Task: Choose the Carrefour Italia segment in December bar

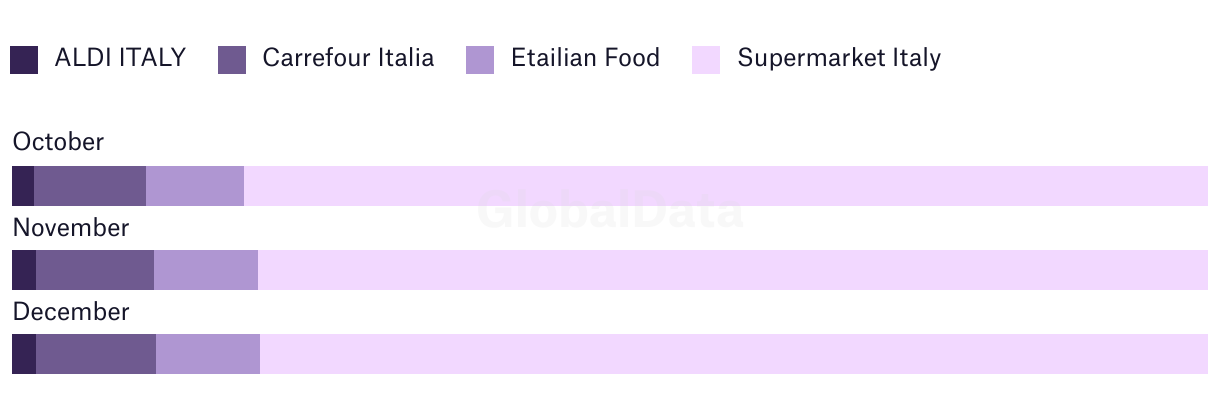Action: (x=96, y=354)
